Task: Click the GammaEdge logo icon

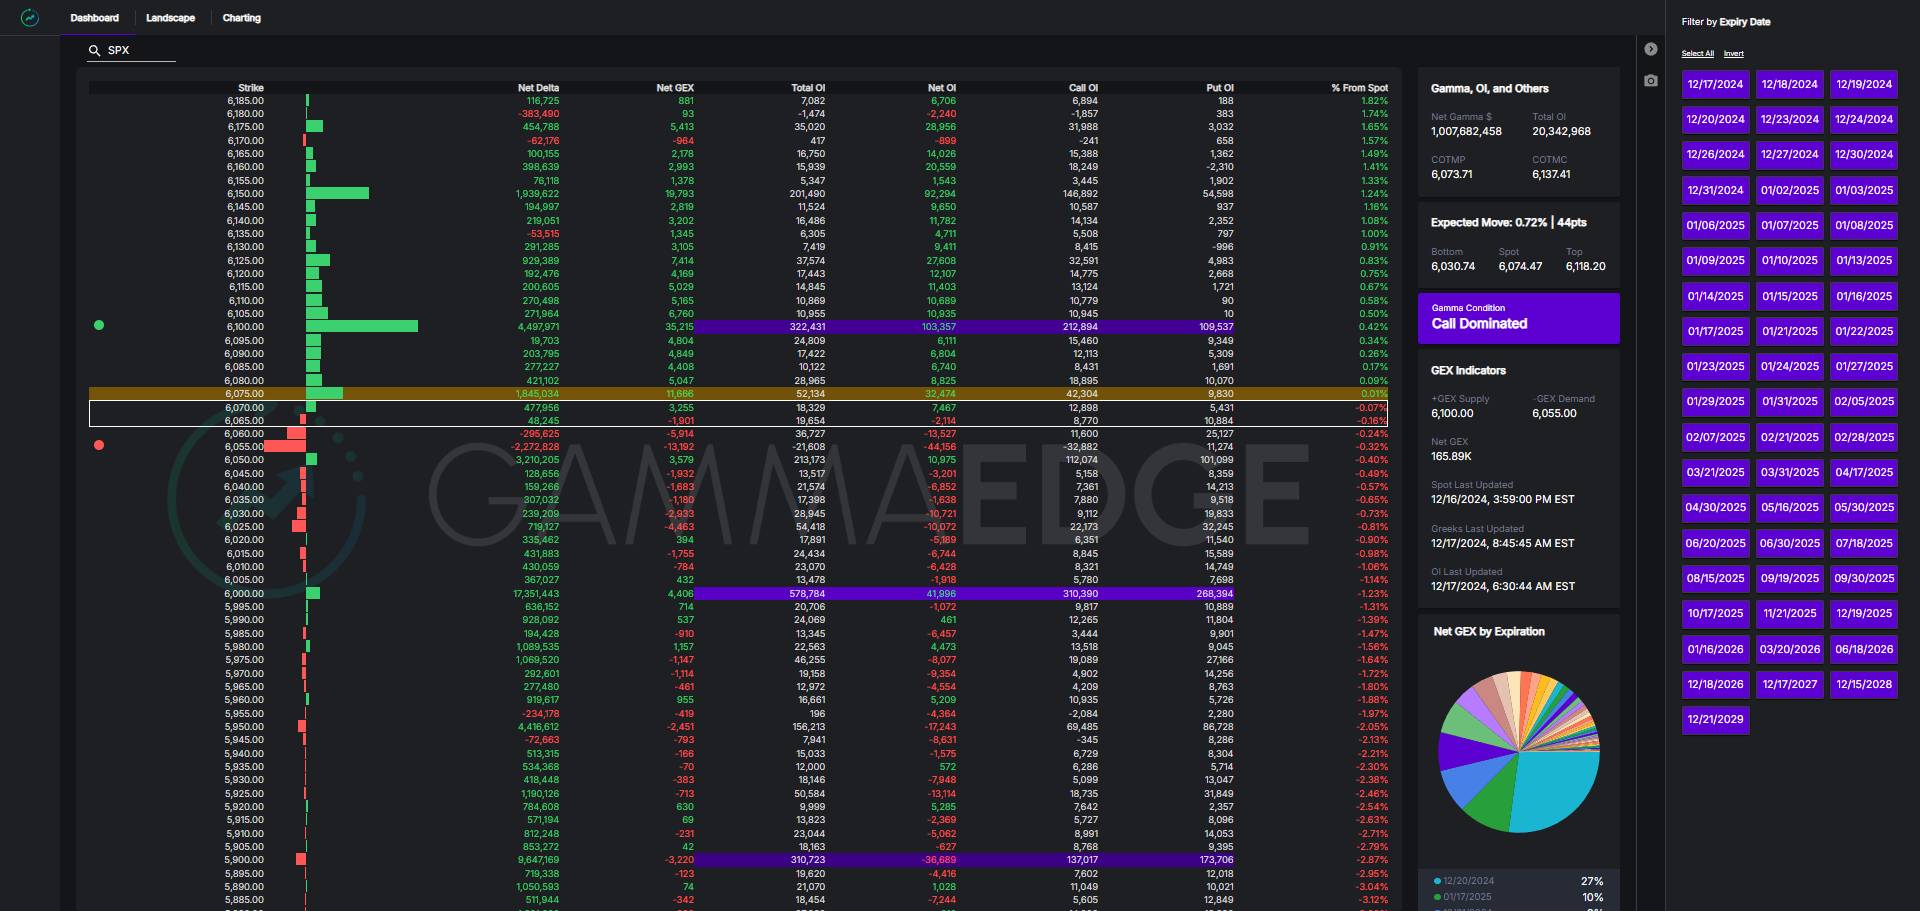Action: (x=30, y=18)
